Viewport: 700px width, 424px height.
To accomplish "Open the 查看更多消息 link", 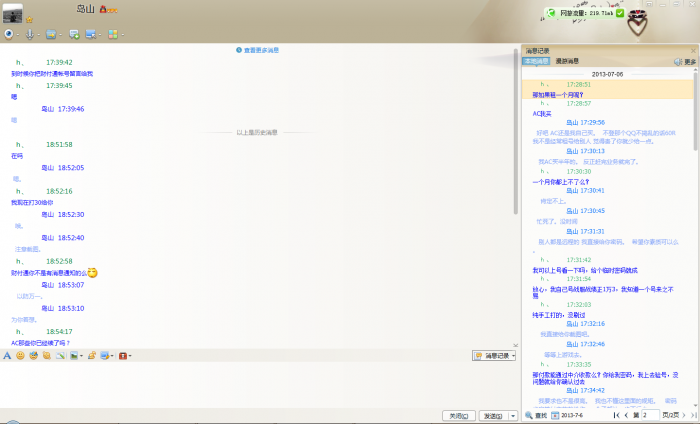I will coord(261,50).
